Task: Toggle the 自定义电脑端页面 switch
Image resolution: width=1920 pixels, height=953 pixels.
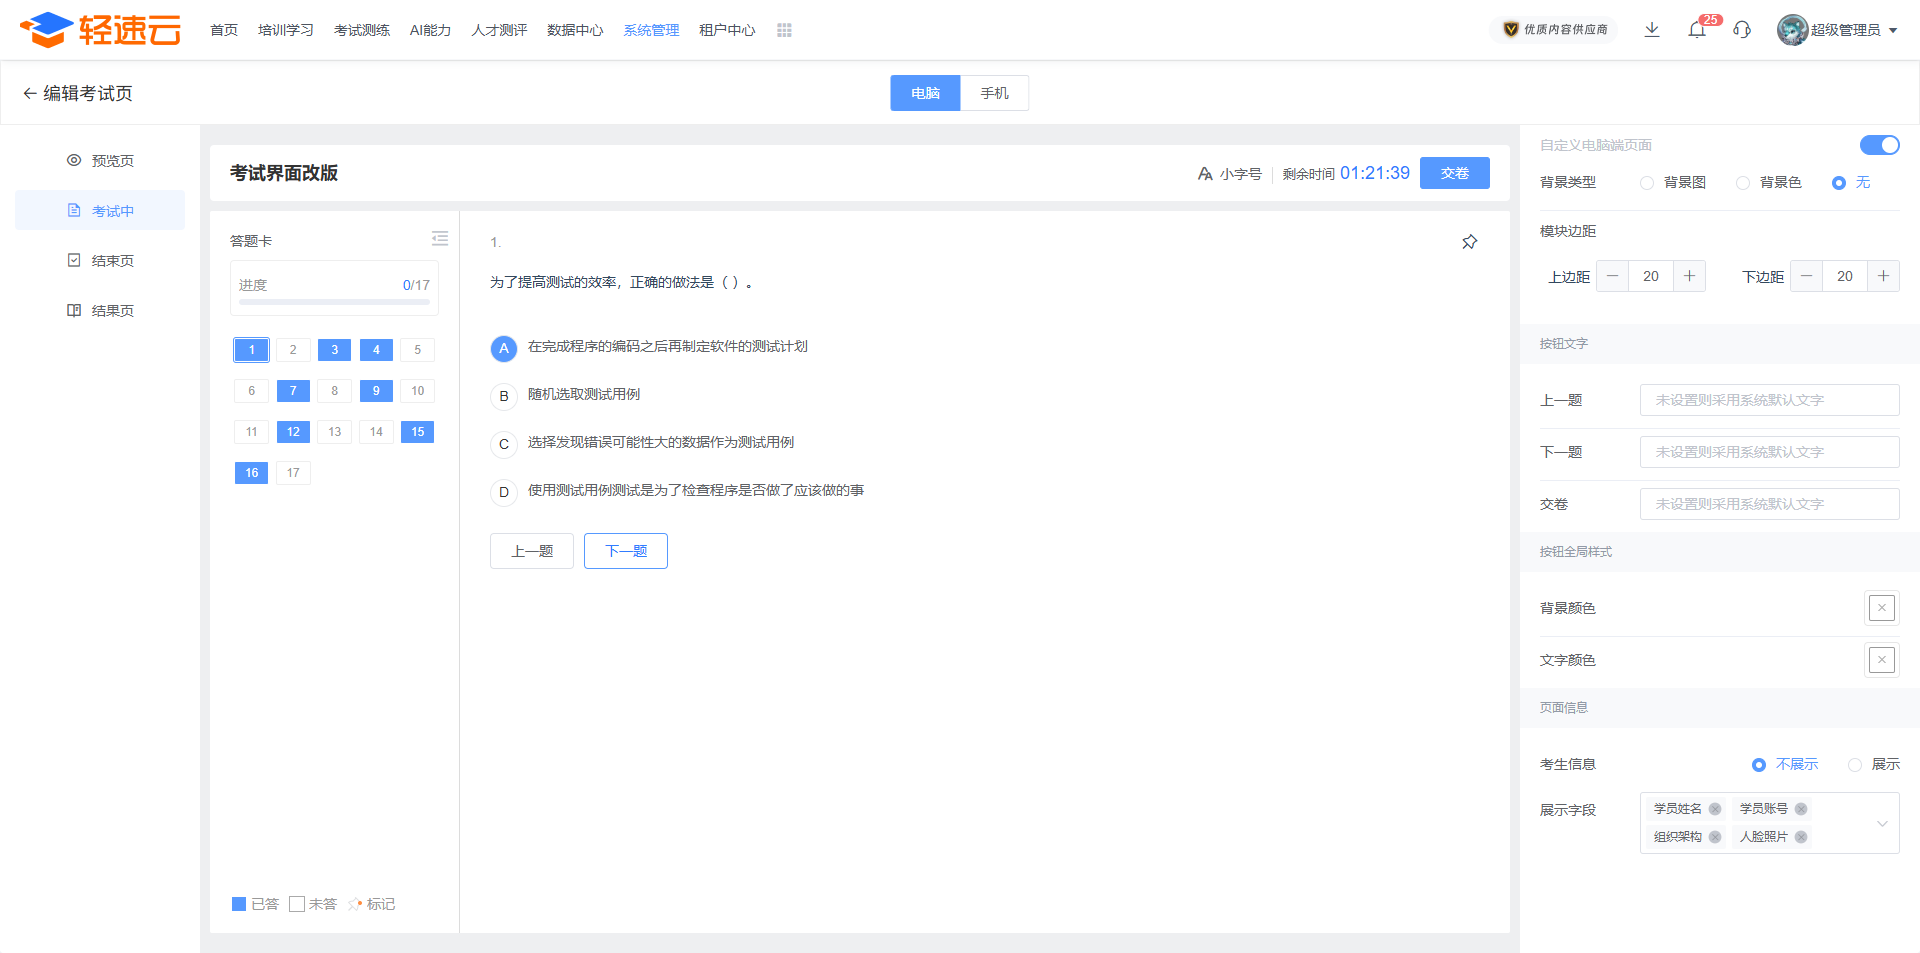Action: 1879,145
